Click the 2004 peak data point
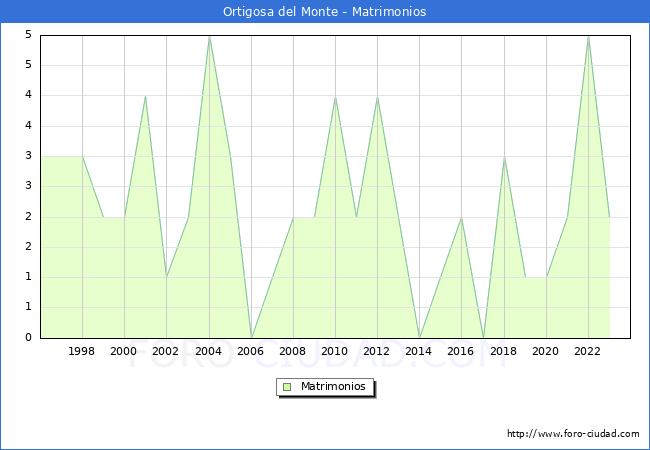Image resolution: width=650 pixels, height=450 pixels. pos(209,36)
